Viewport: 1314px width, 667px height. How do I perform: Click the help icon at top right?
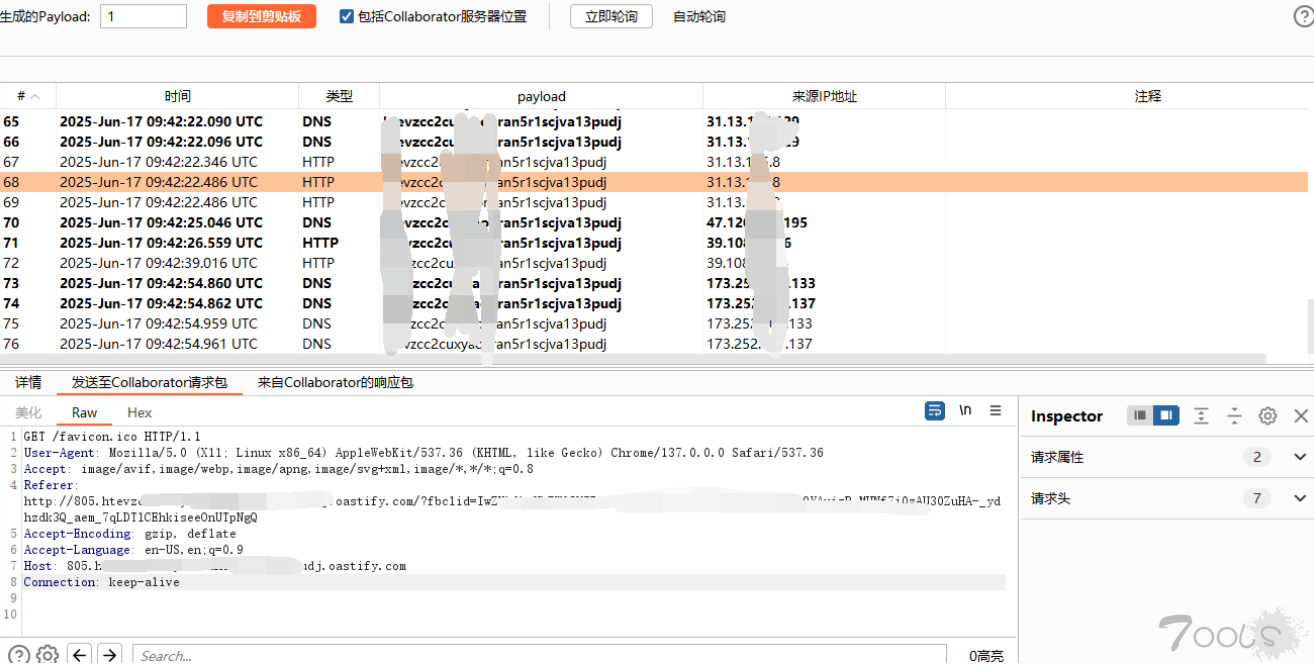(1303, 17)
